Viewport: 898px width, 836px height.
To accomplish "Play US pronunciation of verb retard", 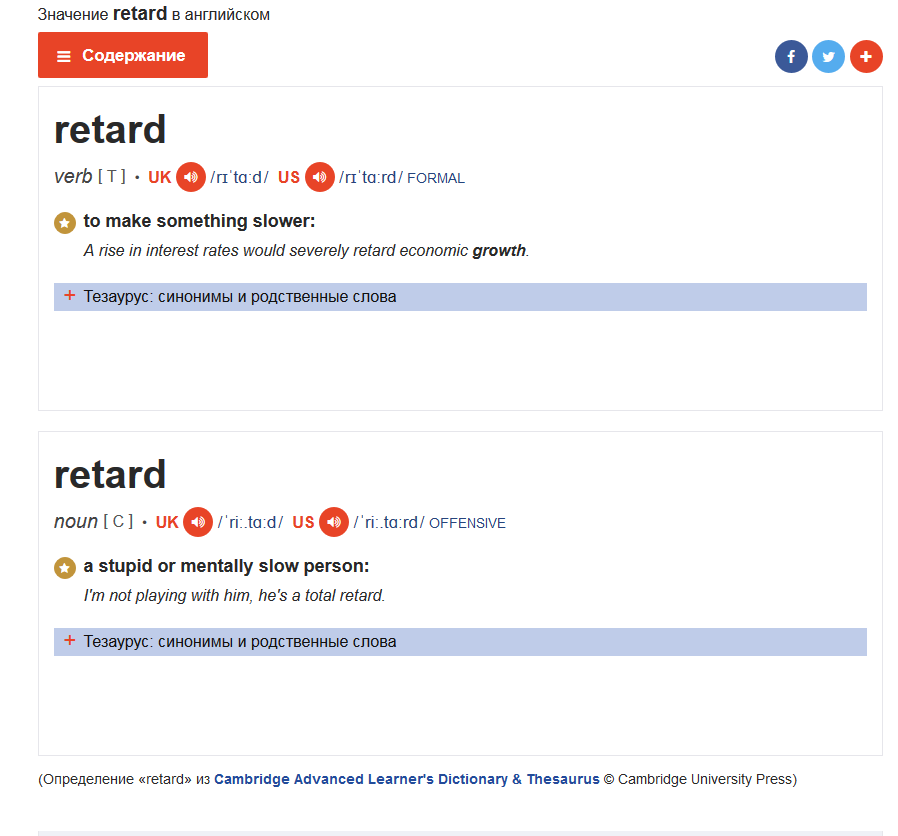I will click(x=320, y=177).
